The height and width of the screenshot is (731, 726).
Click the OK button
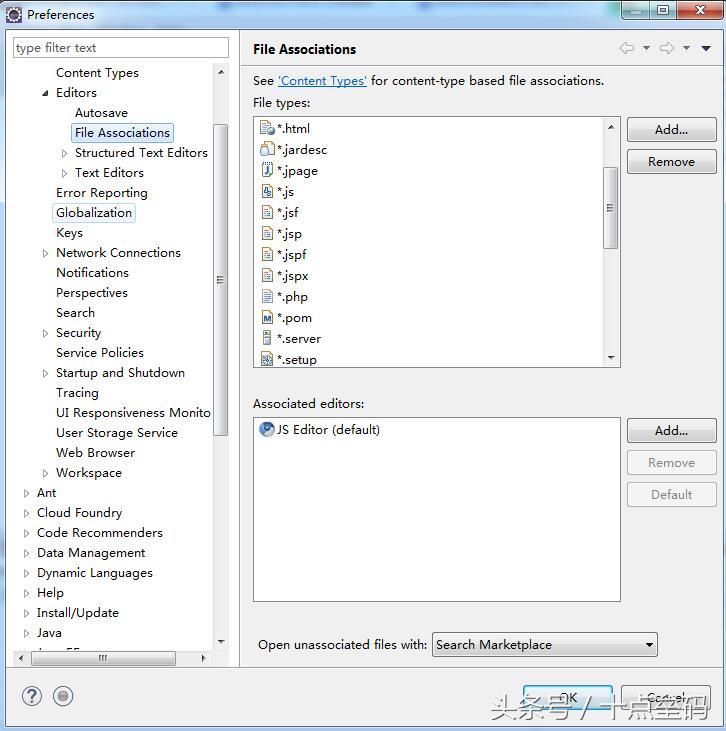pos(567,698)
